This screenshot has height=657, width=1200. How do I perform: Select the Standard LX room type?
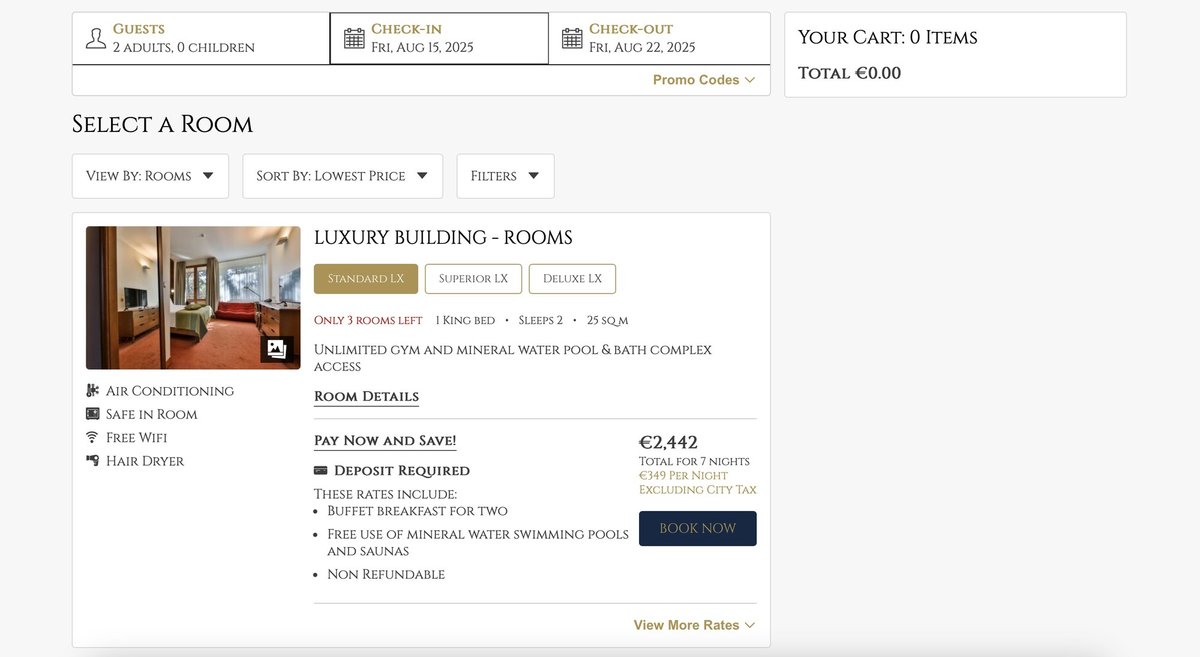(x=366, y=279)
